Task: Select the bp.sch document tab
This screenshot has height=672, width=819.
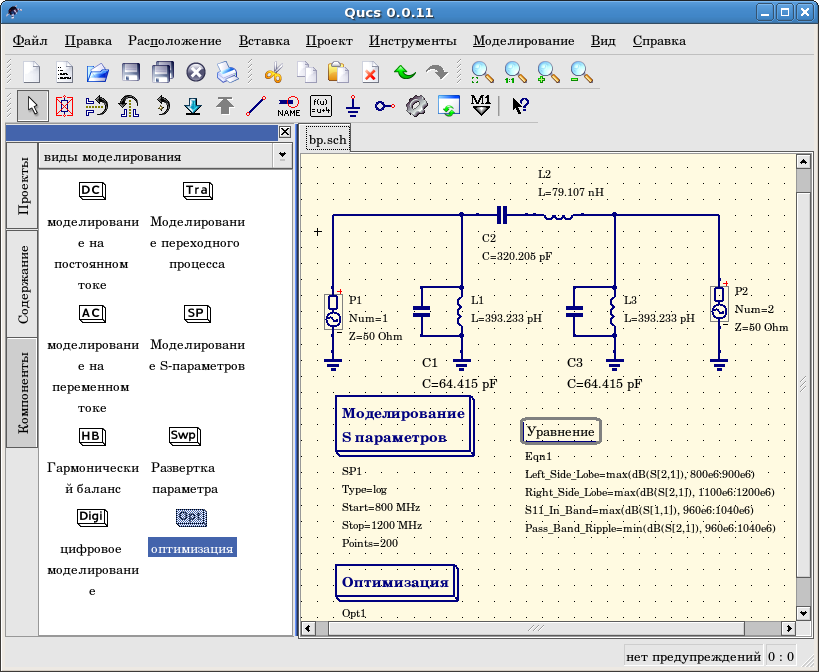Action: 327,140
